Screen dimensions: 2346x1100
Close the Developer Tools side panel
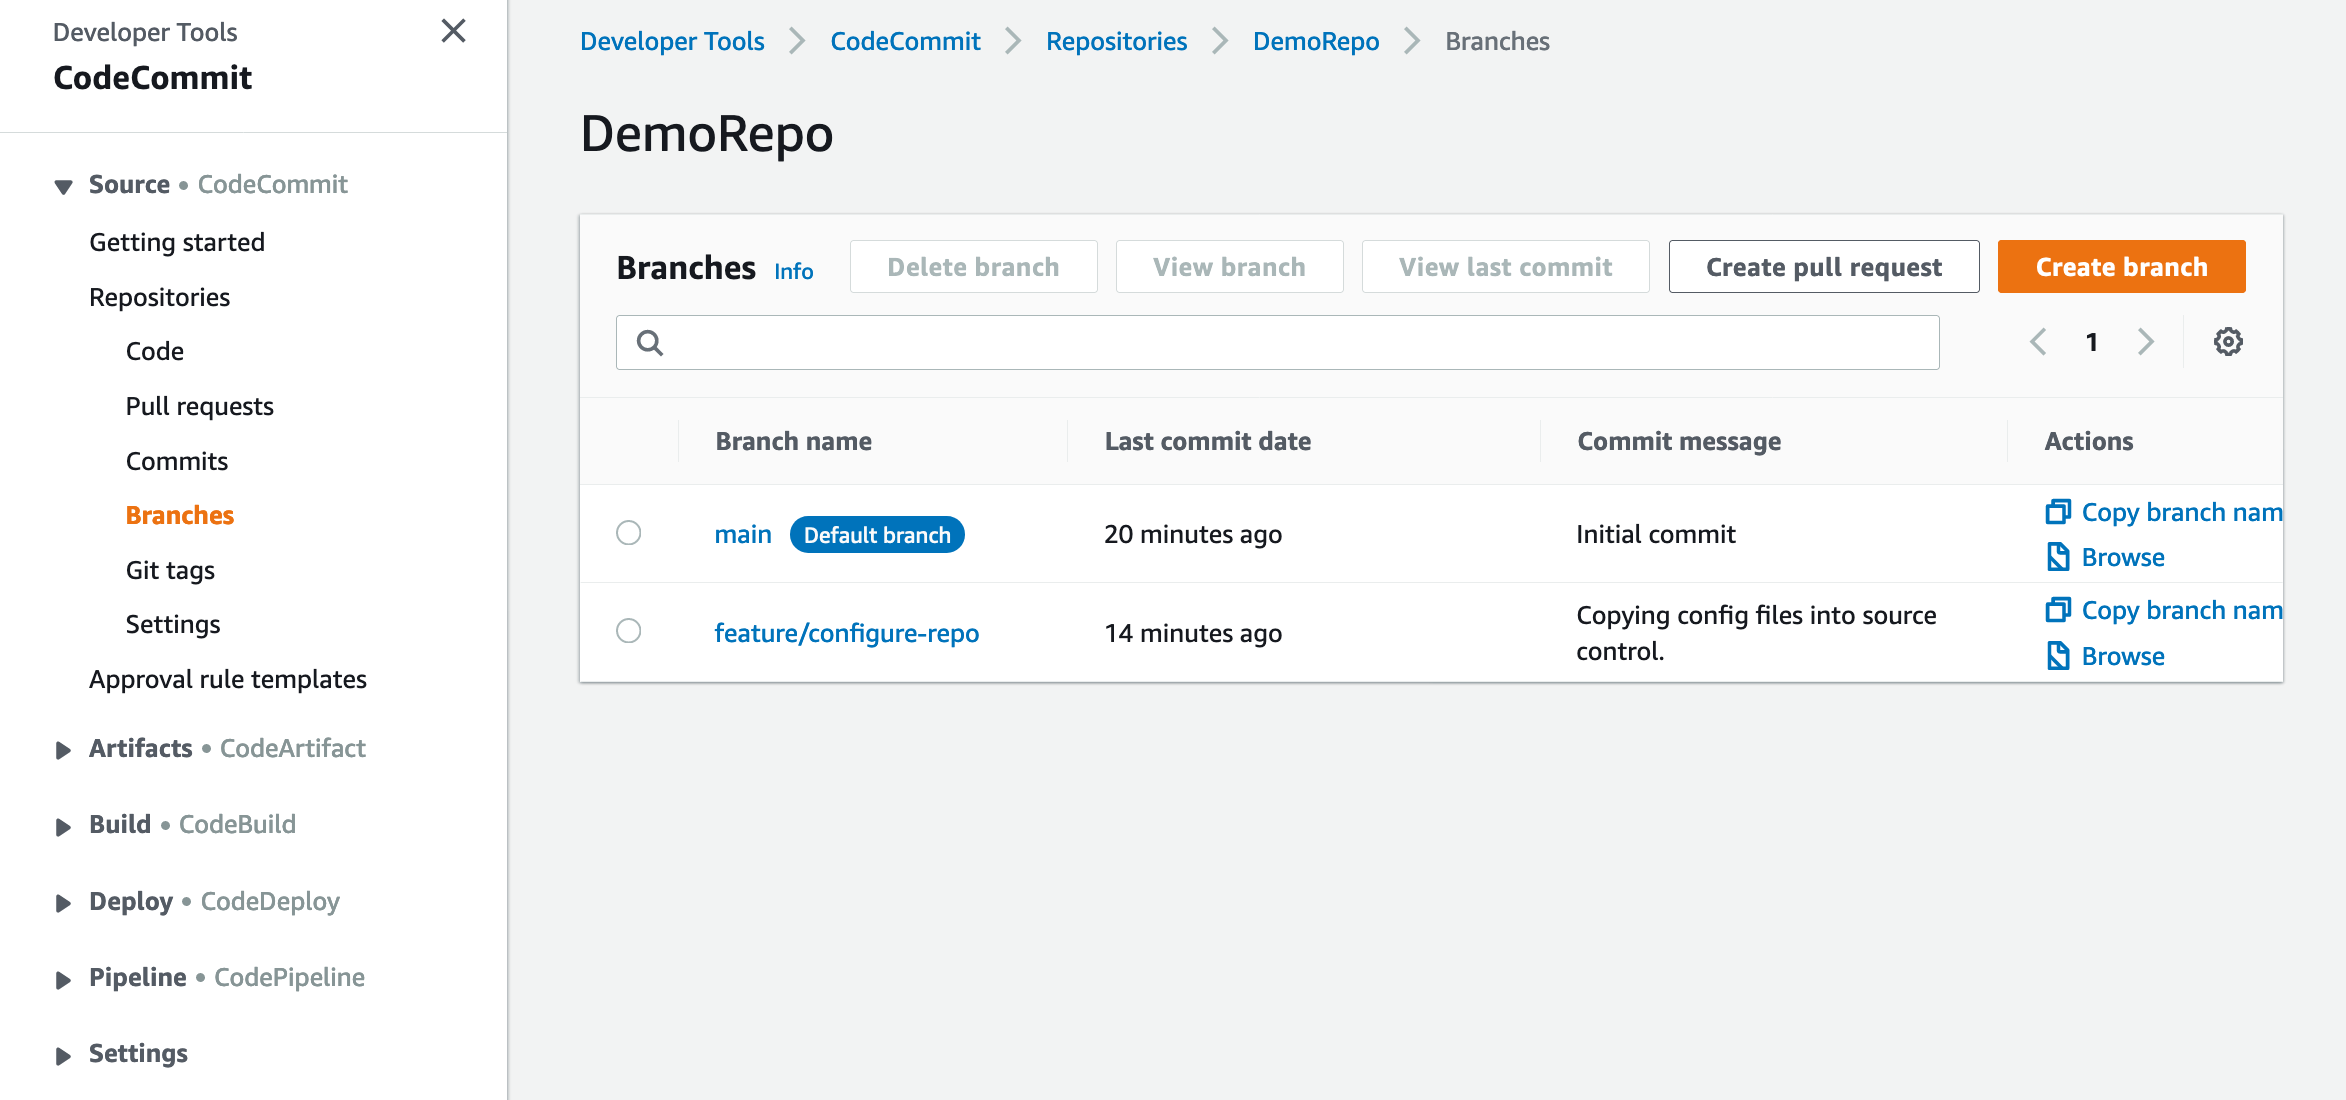click(455, 31)
